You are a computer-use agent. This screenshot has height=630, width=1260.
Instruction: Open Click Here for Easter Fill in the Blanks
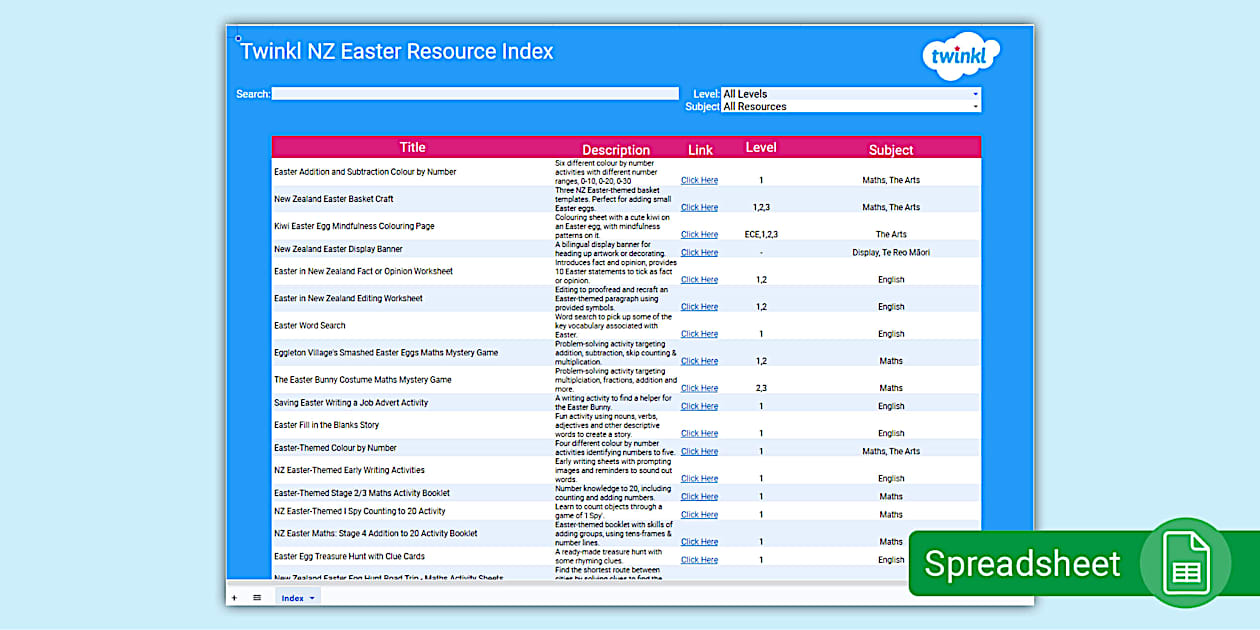click(699, 433)
